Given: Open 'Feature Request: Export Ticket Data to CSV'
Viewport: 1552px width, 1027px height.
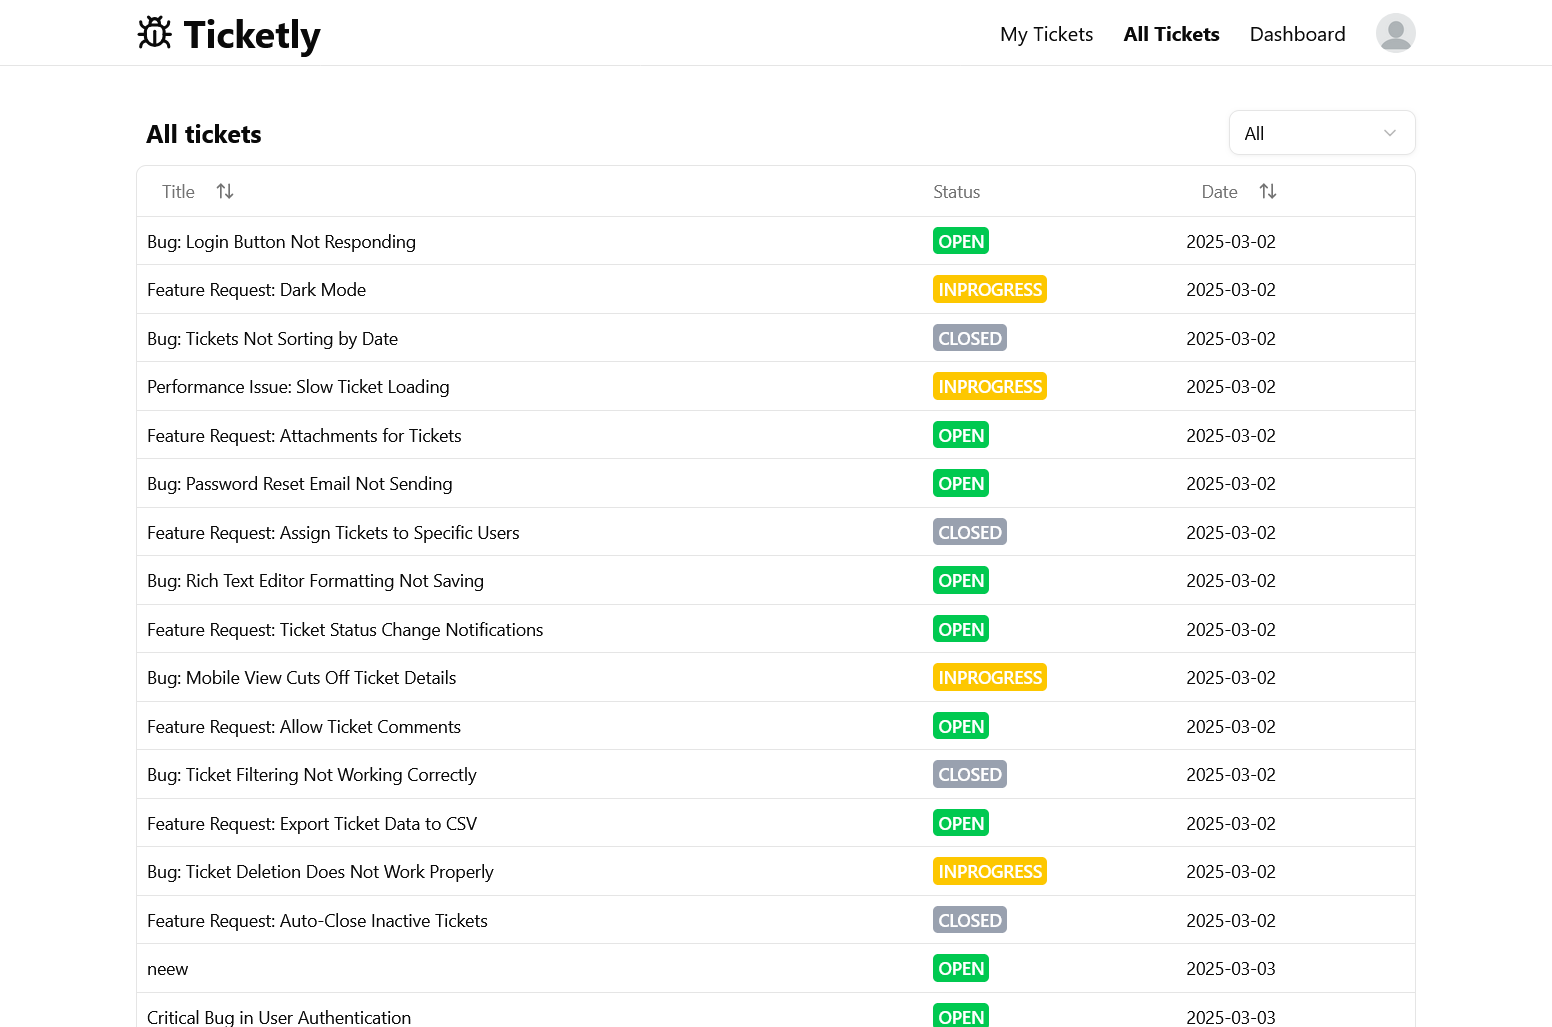Looking at the screenshot, I should (312, 824).
